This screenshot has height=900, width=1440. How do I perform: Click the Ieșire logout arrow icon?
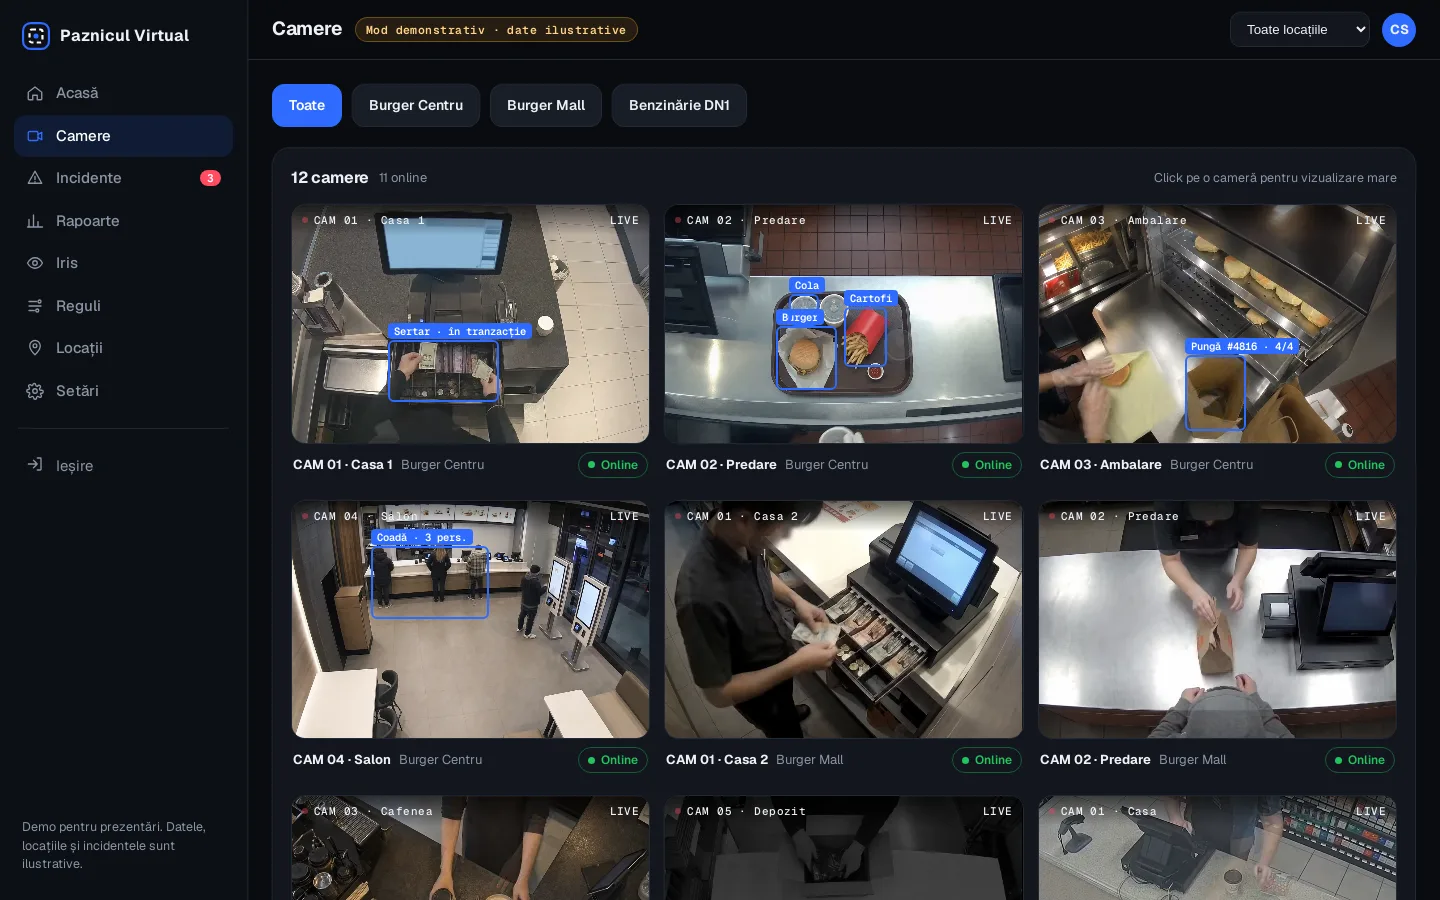[35, 465]
